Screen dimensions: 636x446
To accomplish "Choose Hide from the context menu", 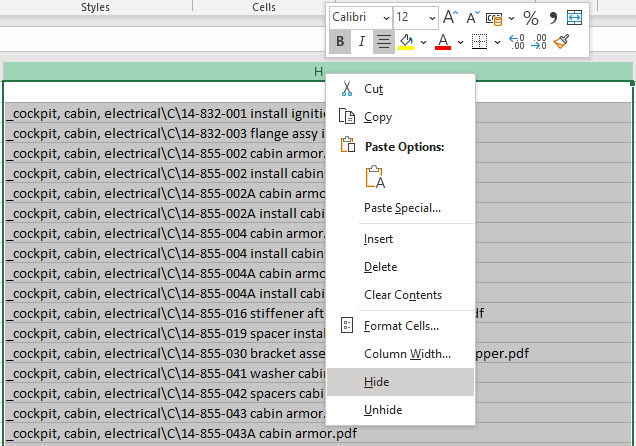I will tap(377, 382).
